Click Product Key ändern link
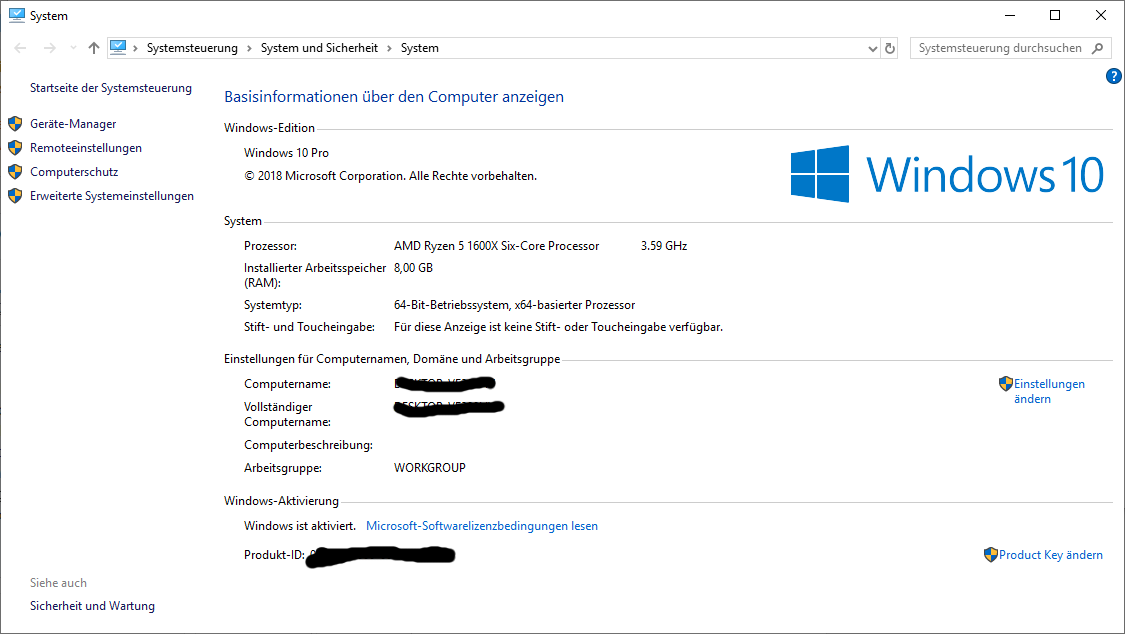This screenshot has width=1125, height=634. click(1051, 554)
